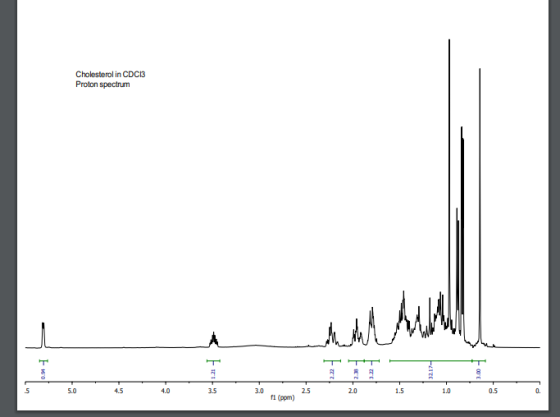Image resolution: width=560 pixels, height=417 pixels.
Task: Click the 2.5 axis tick label
Action: click(306, 391)
